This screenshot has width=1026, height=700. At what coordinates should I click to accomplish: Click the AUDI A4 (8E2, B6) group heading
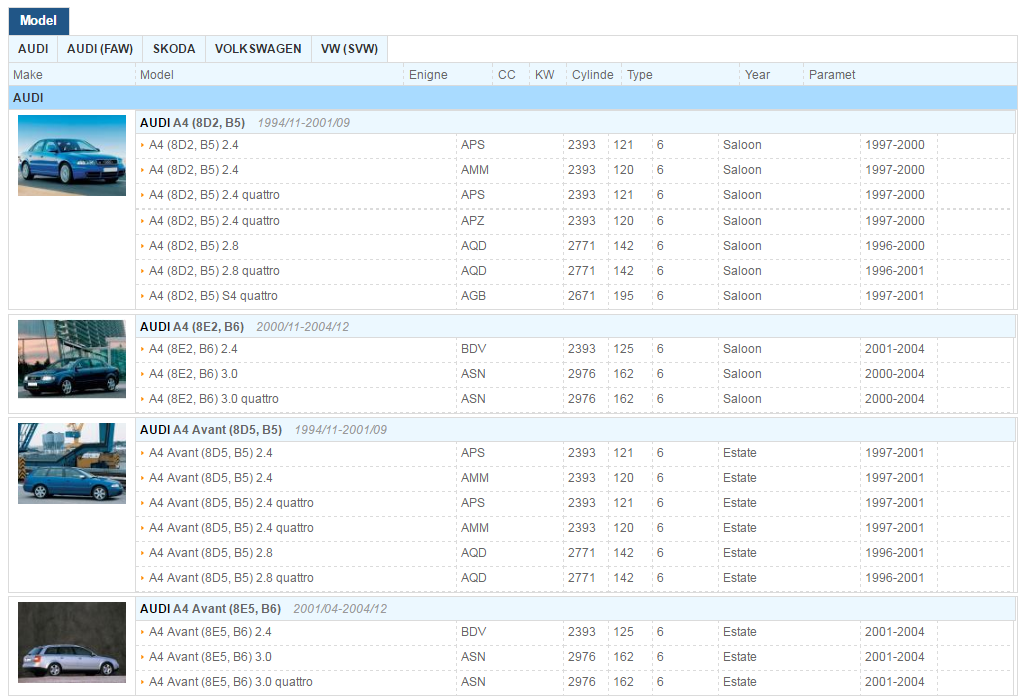[192, 326]
